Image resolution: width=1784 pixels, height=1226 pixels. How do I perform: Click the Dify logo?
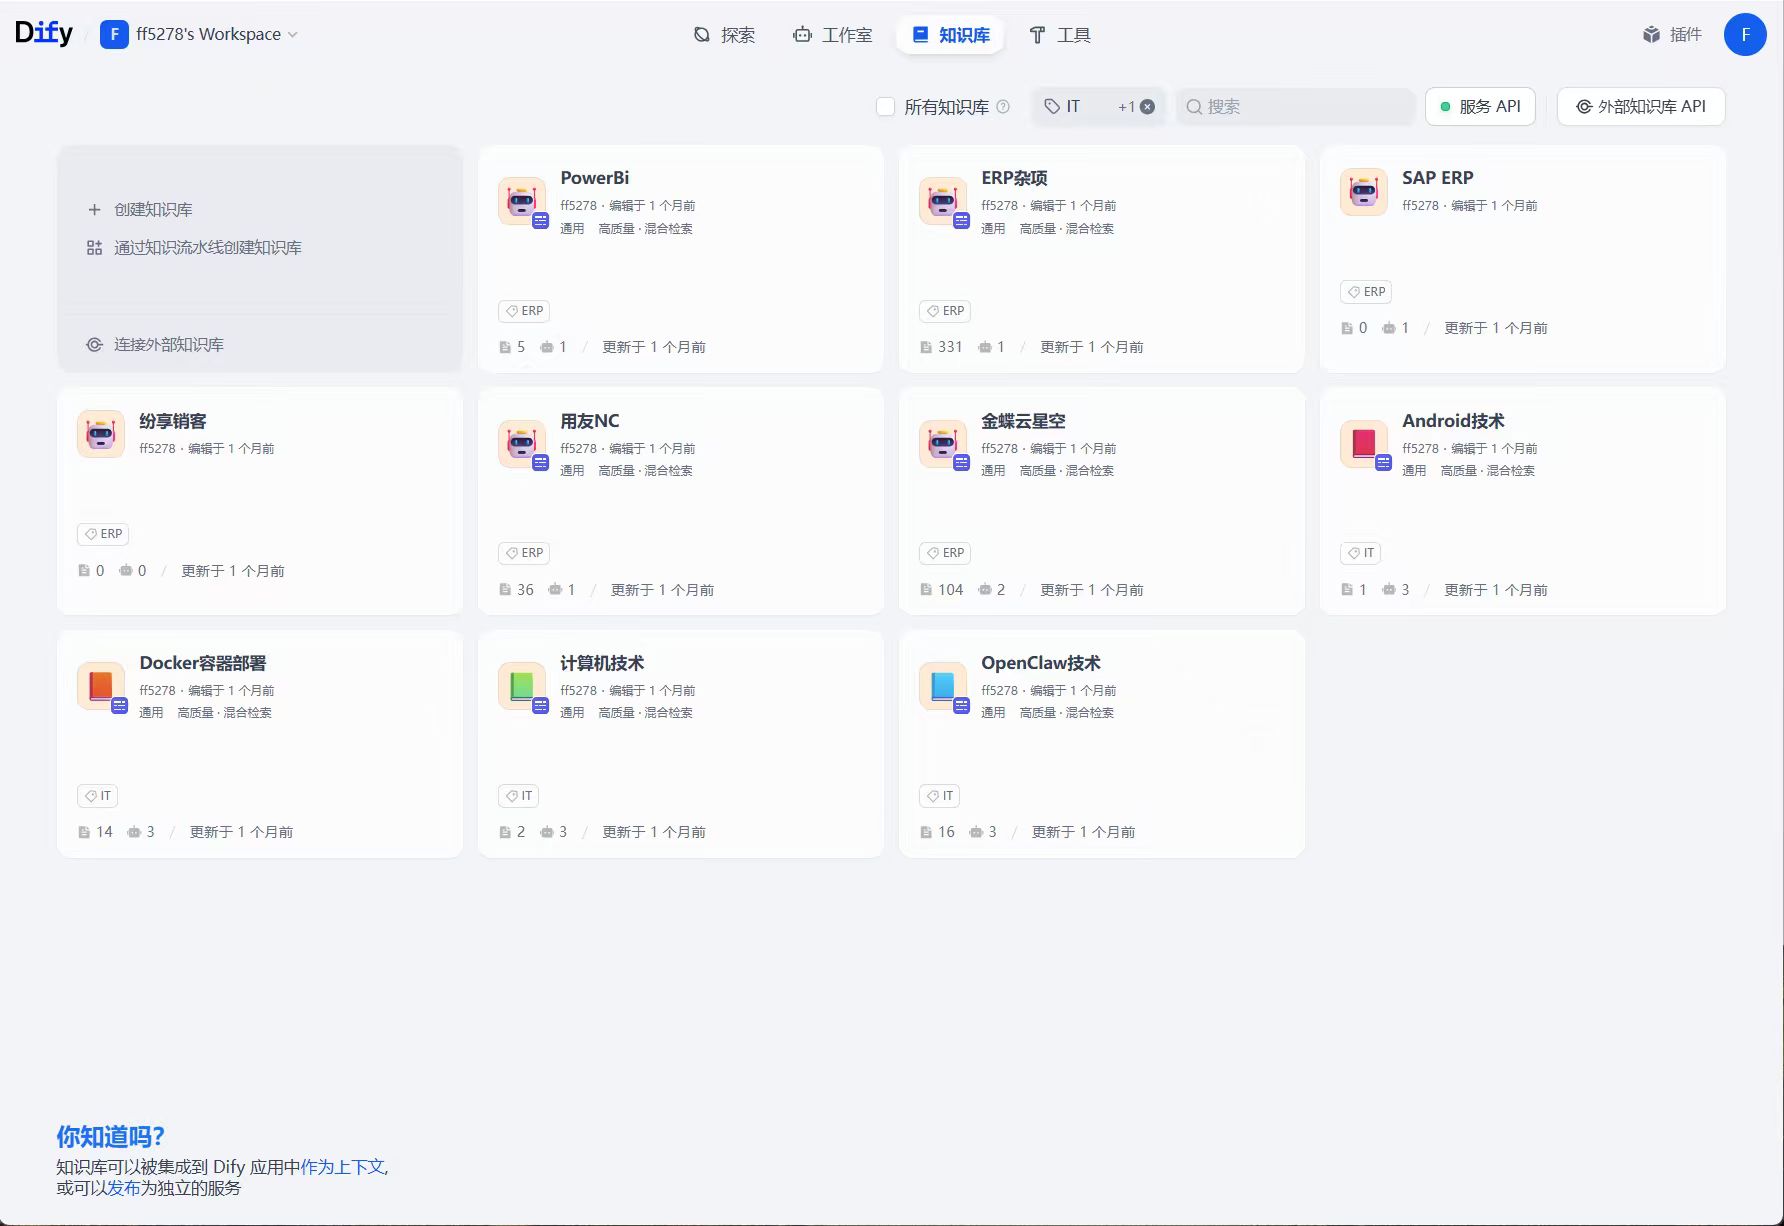[44, 33]
